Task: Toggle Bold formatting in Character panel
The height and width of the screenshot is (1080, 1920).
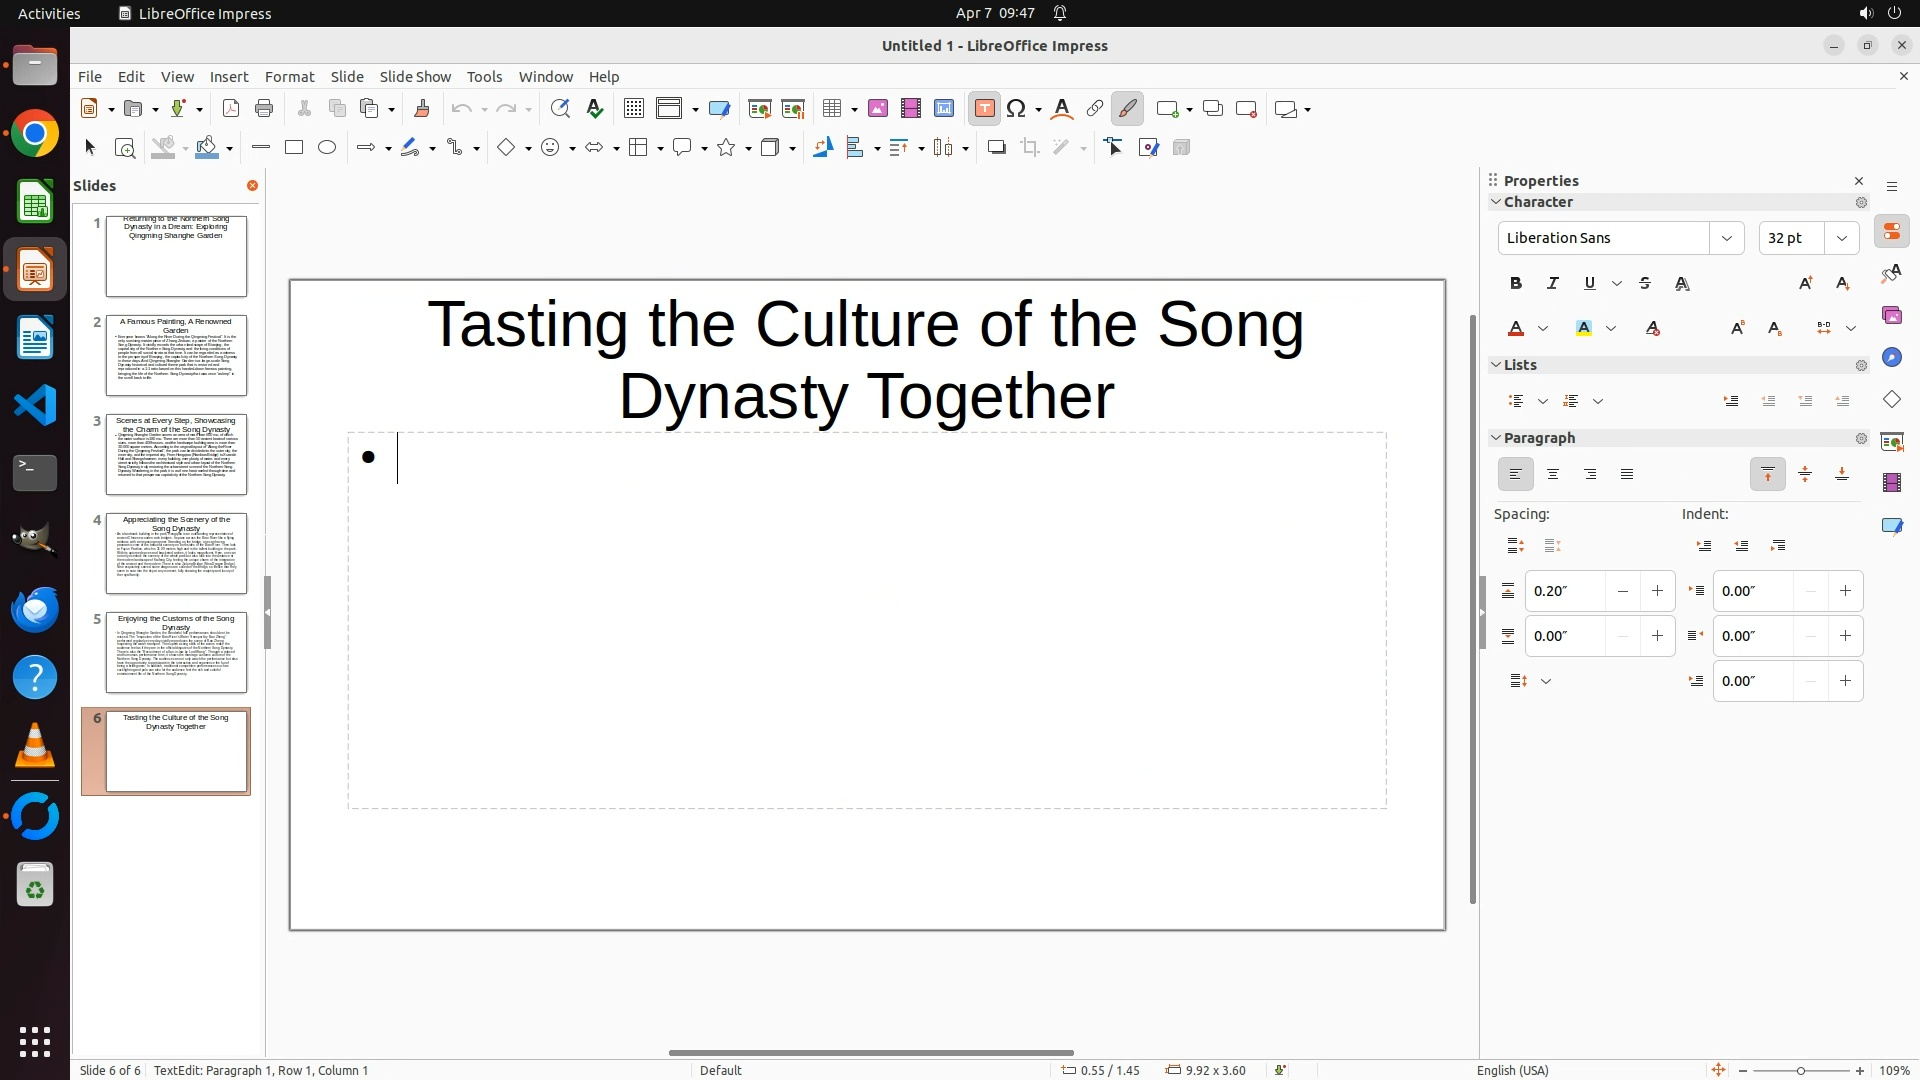Action: pos(1516,284)
